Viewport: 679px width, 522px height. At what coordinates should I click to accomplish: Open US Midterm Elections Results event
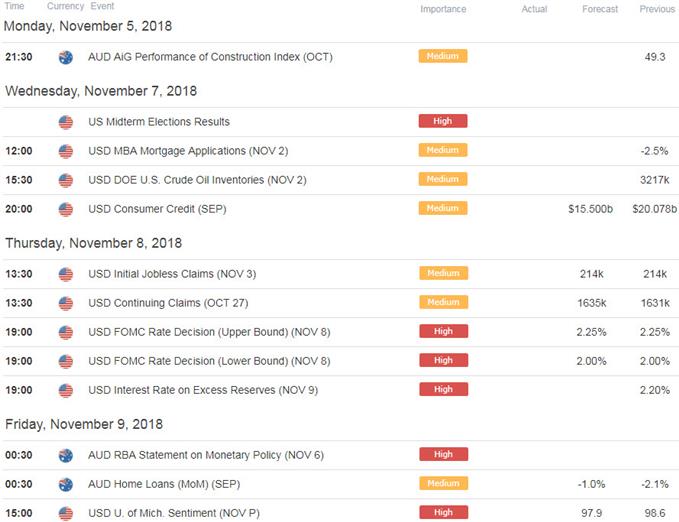point(159,122)
